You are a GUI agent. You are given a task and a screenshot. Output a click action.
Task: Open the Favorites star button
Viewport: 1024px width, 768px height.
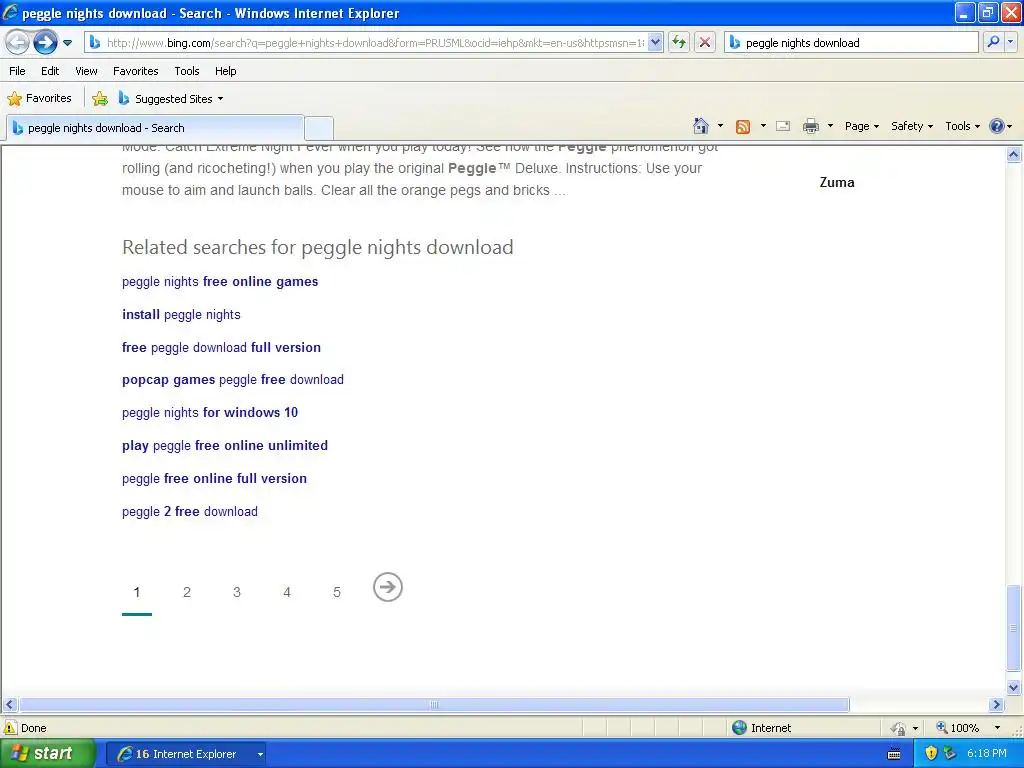39,99
